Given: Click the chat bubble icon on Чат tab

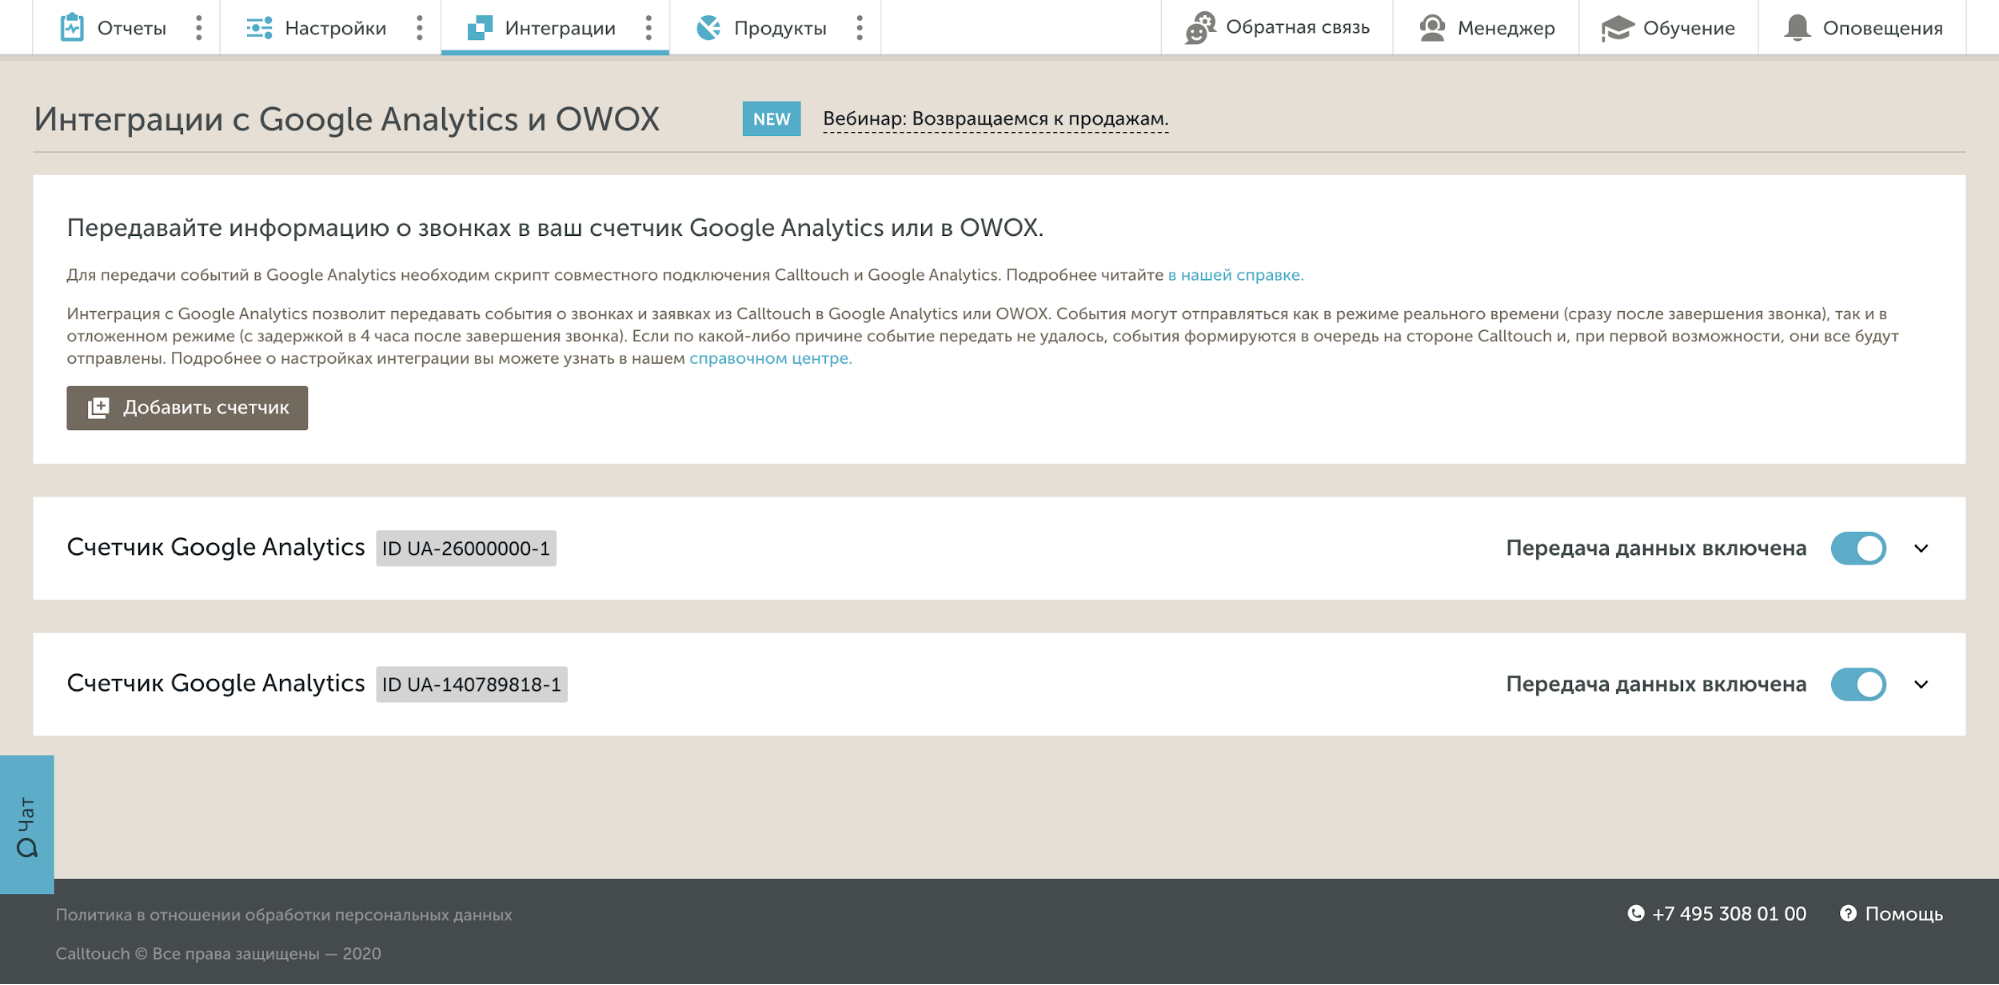Looking at the screenshot, I should coord(27,848).
